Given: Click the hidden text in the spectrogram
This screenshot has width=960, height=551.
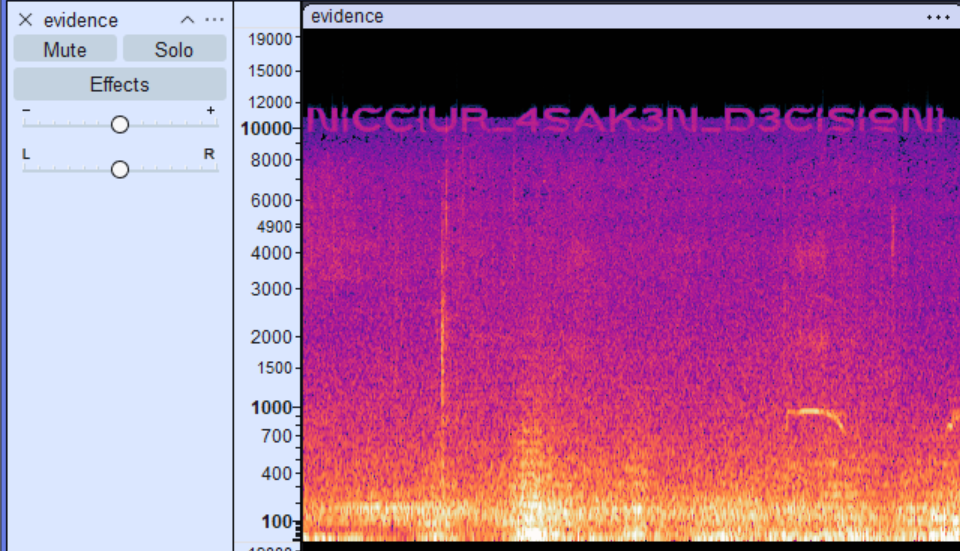Looking at the screenshot, I should coord(625,119).
